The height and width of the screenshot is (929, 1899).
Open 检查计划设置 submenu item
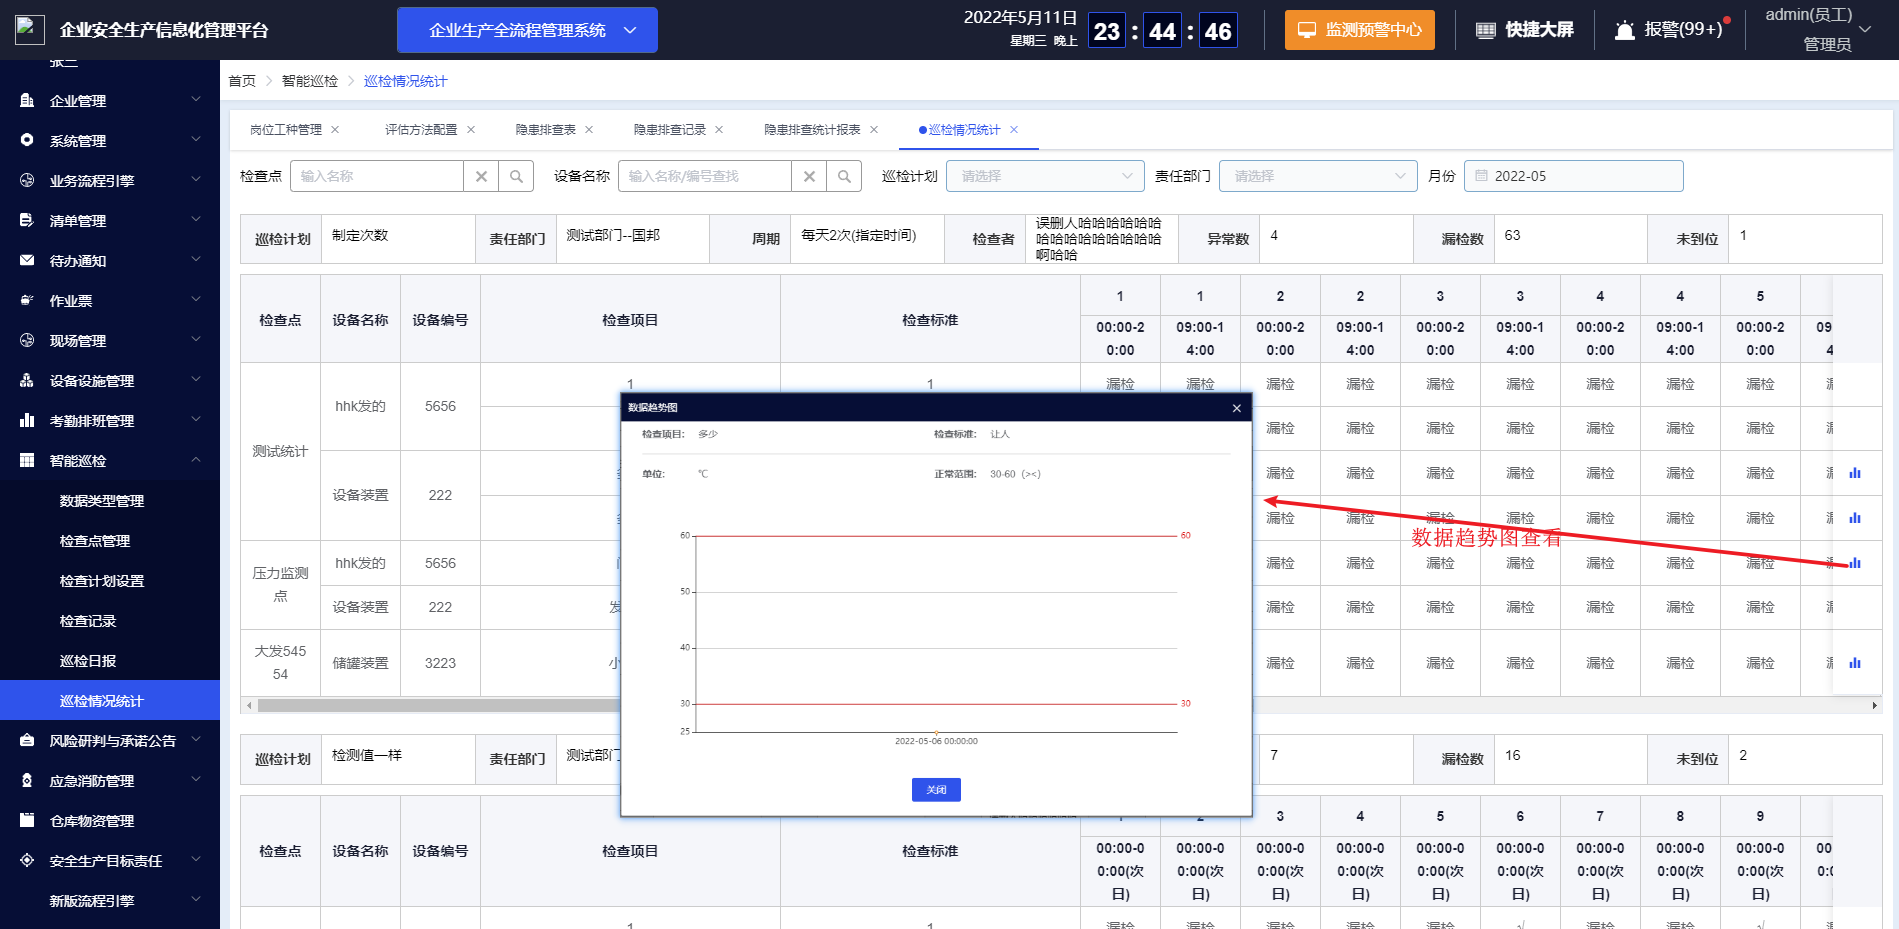(x=102, y=581)
